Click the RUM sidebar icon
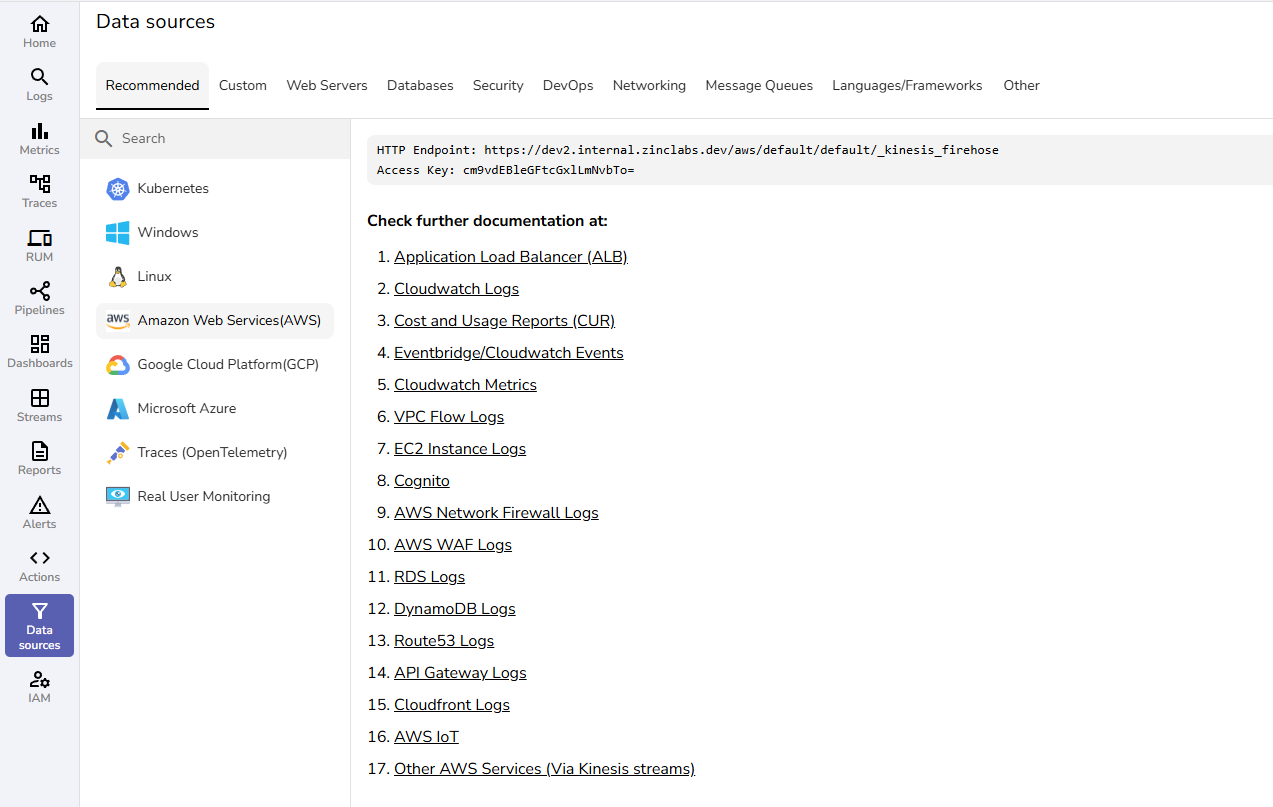This screenshot has height=807, width=1273. pyautogui.click(x=39, y=245)
